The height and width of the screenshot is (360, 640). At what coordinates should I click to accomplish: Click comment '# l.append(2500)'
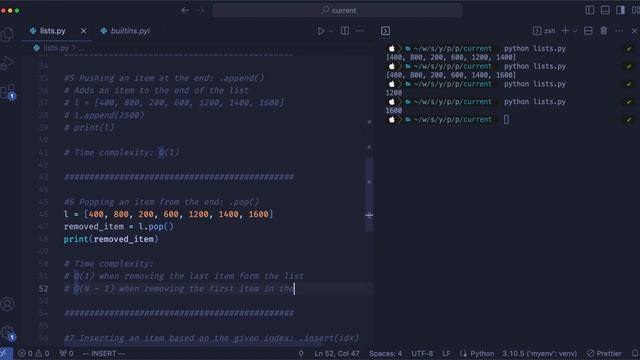pos(104,116)
